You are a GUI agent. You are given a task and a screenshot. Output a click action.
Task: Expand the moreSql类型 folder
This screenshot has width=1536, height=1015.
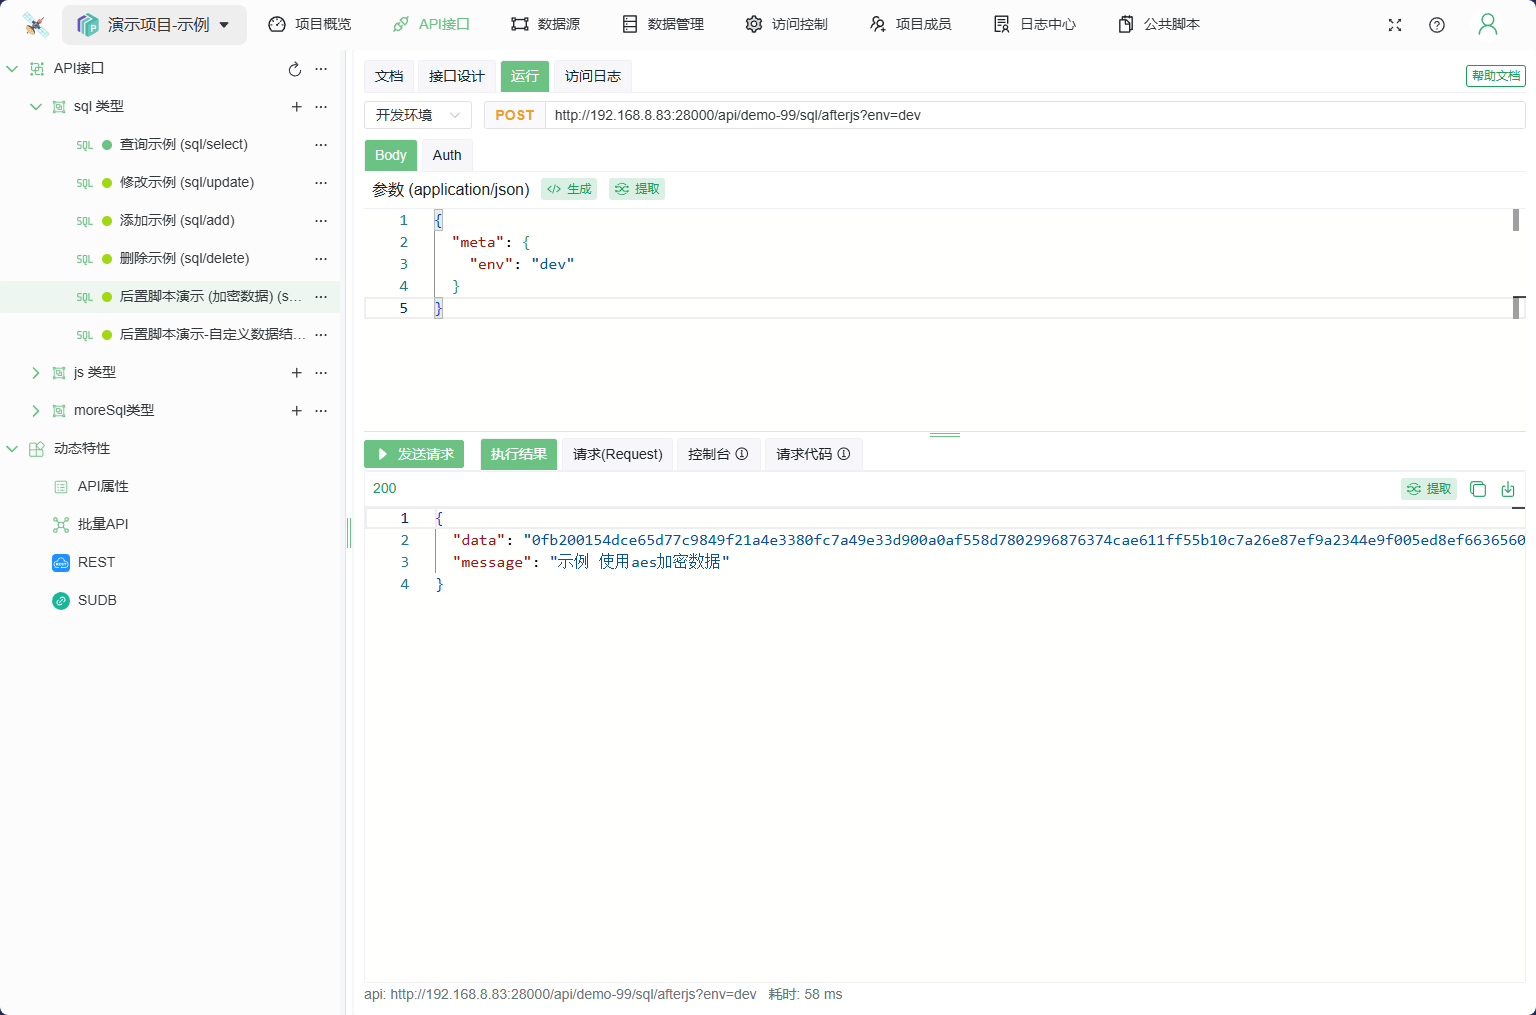coord(36,411)
